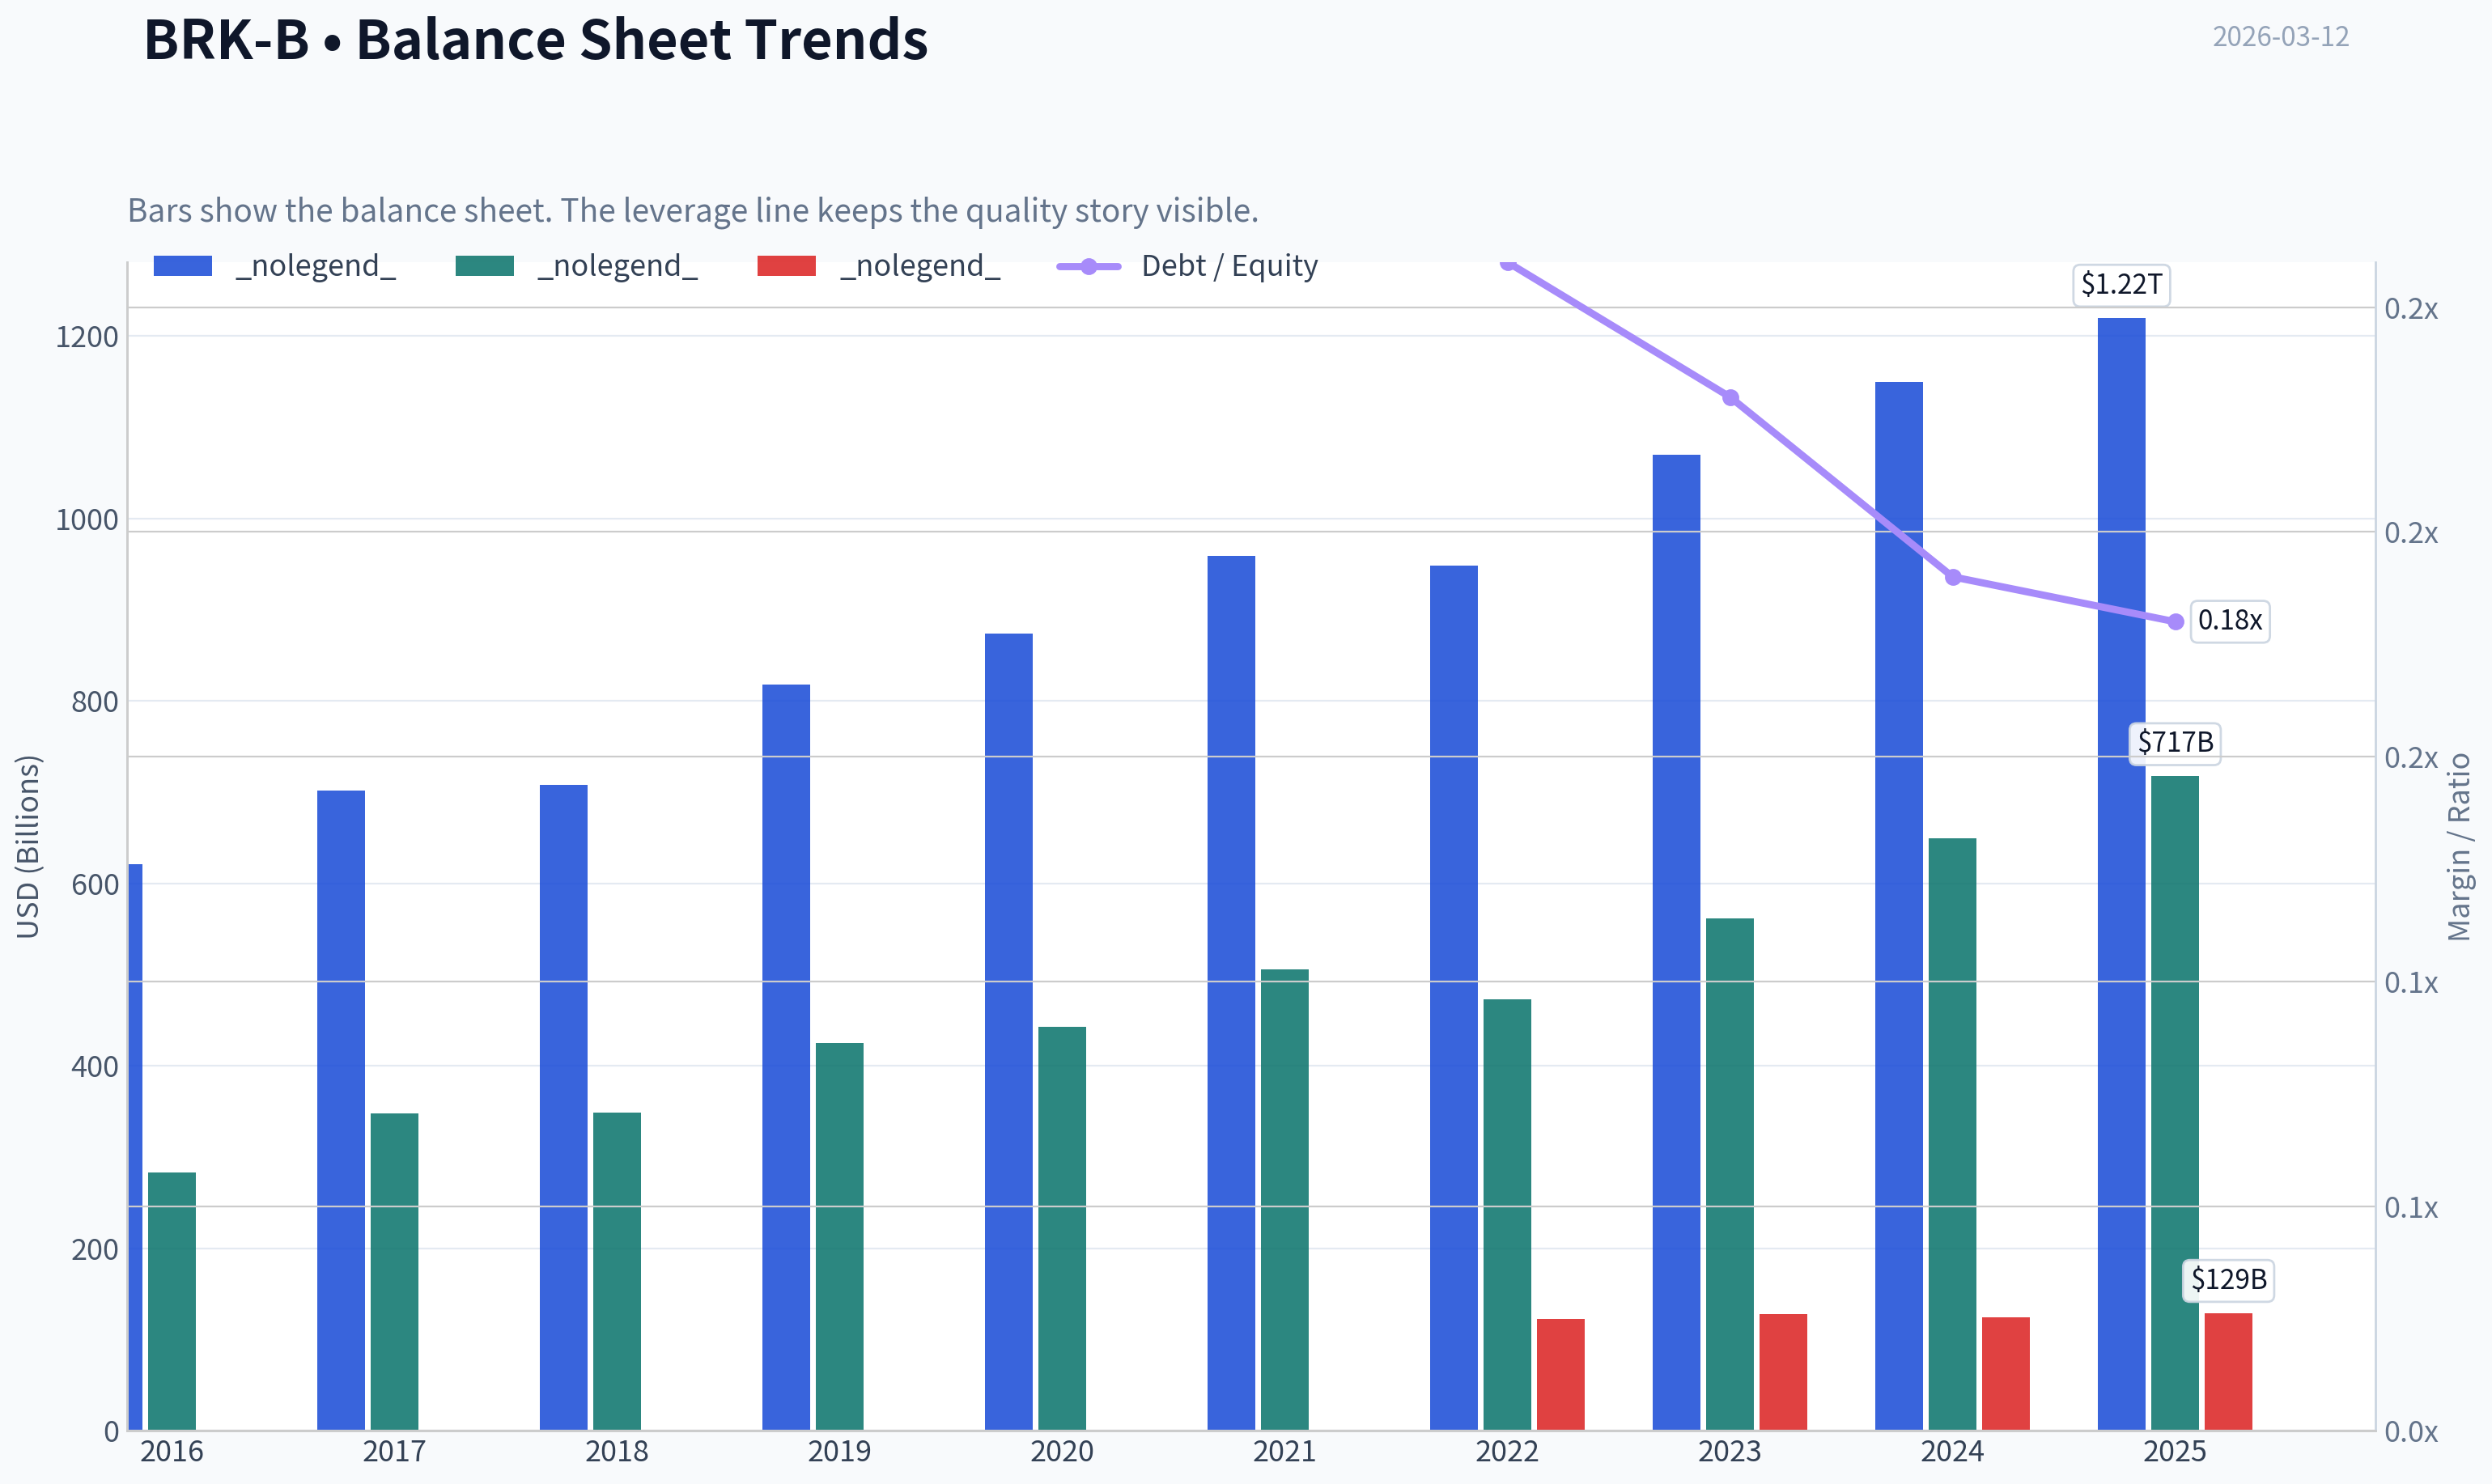Click the USD (Billions) axis title
Viewport: 2492px width, 1484px height.
click(28, 846)
